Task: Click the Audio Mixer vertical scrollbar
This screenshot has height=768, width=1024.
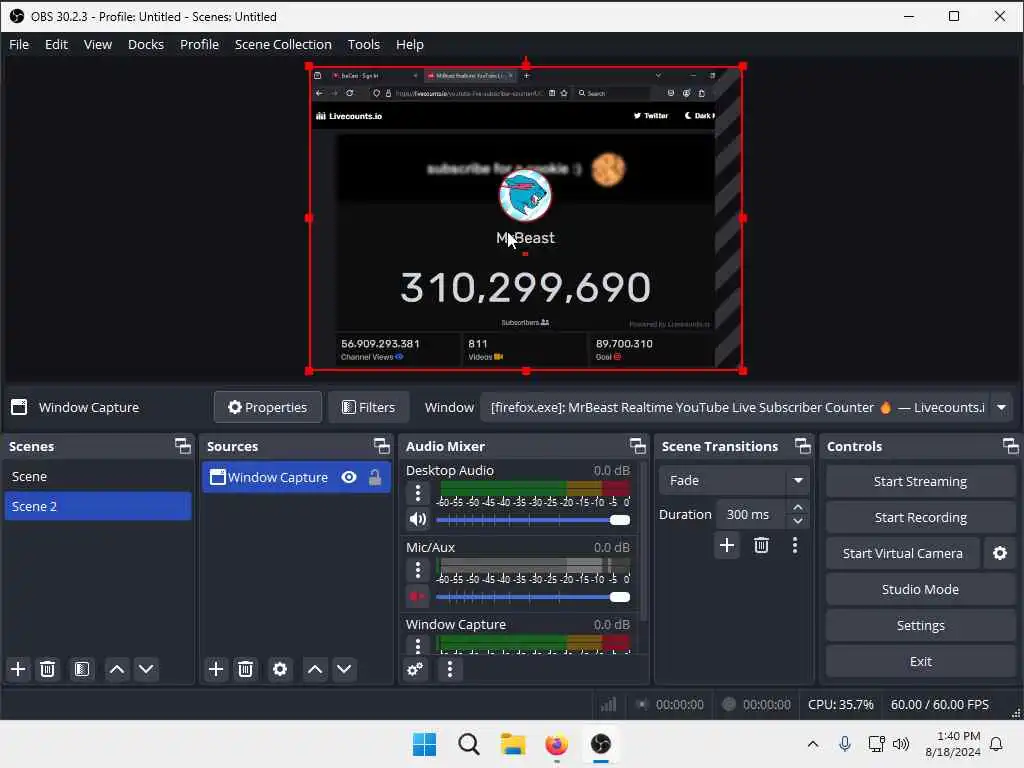Action: [643, 542]
